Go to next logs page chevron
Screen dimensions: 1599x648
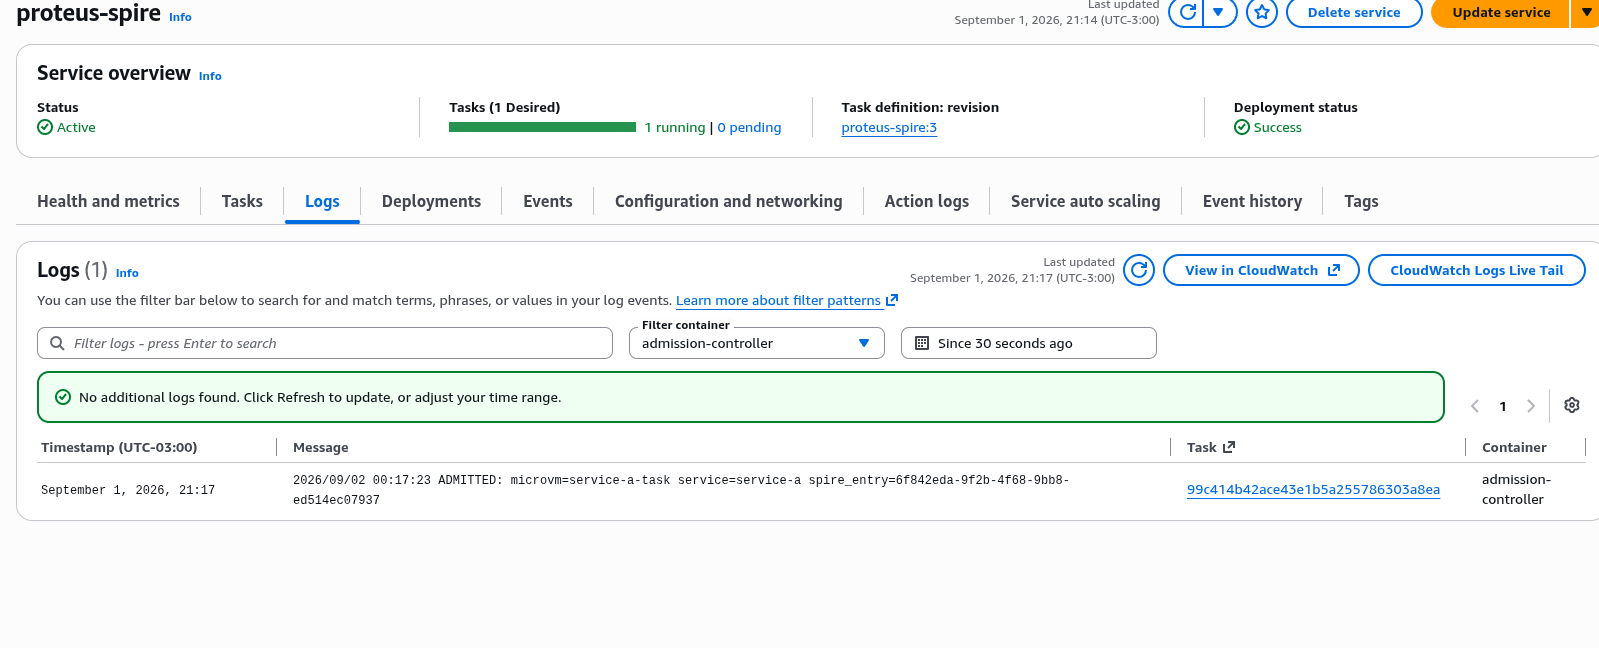tap(1531, 406)
